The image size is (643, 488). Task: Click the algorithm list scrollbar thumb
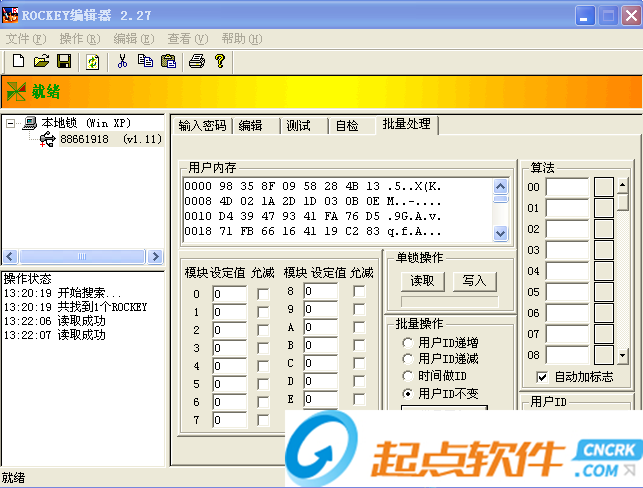(622, 202)
